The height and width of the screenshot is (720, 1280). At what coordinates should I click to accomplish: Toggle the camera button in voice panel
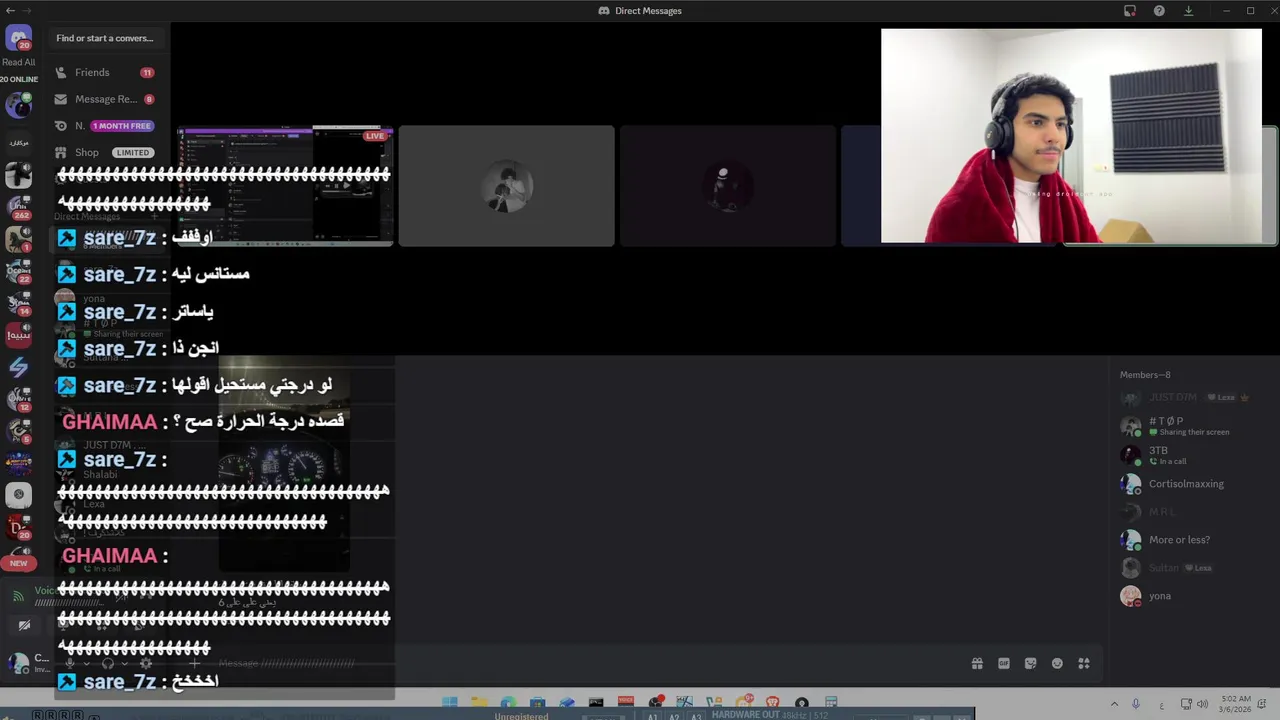[x=24, y=626]
